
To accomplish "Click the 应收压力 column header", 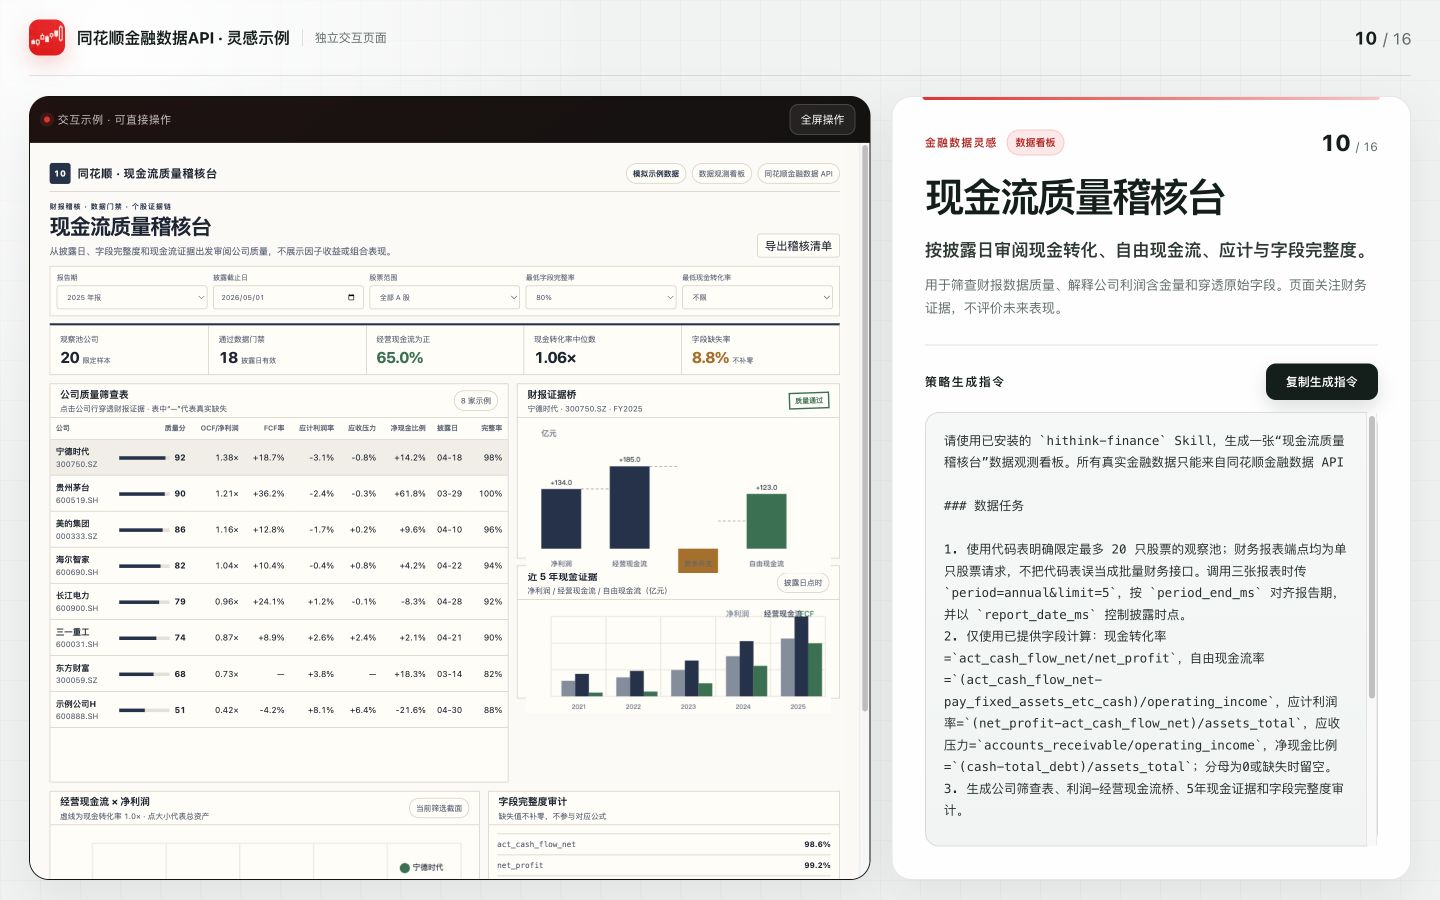I will pyautogui.click(x=362, y=428).
